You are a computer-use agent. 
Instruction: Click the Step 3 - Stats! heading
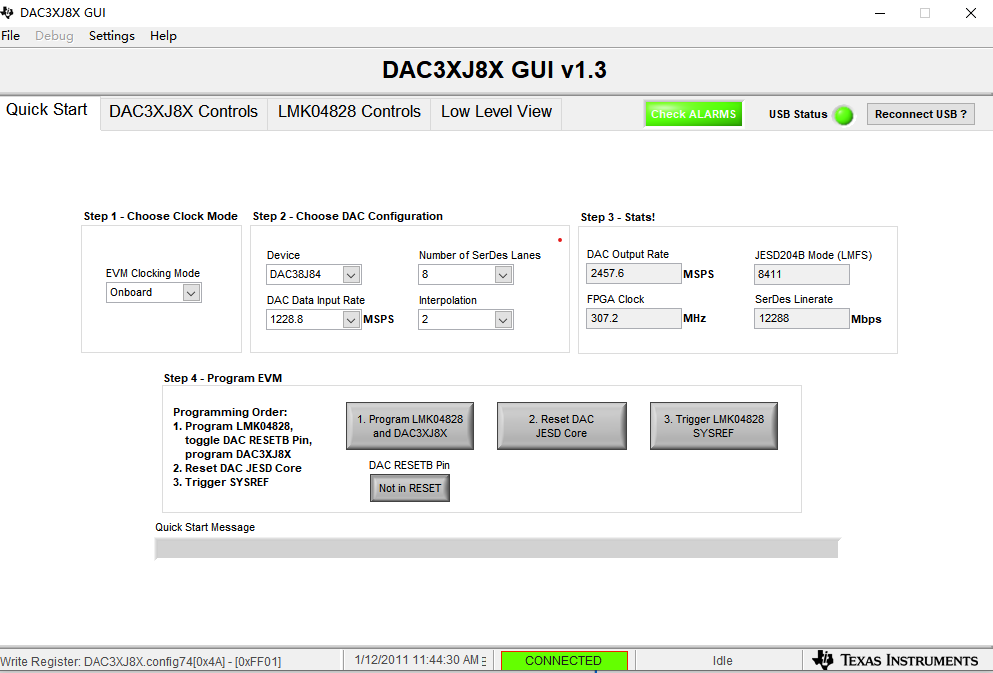click(x=618, y=217)
